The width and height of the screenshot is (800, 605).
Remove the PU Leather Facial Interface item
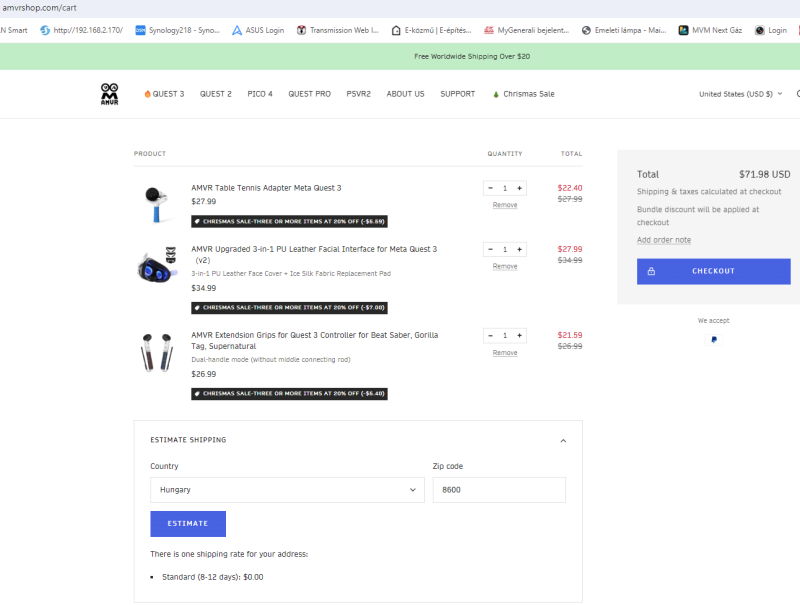click(x=505, y=266)
